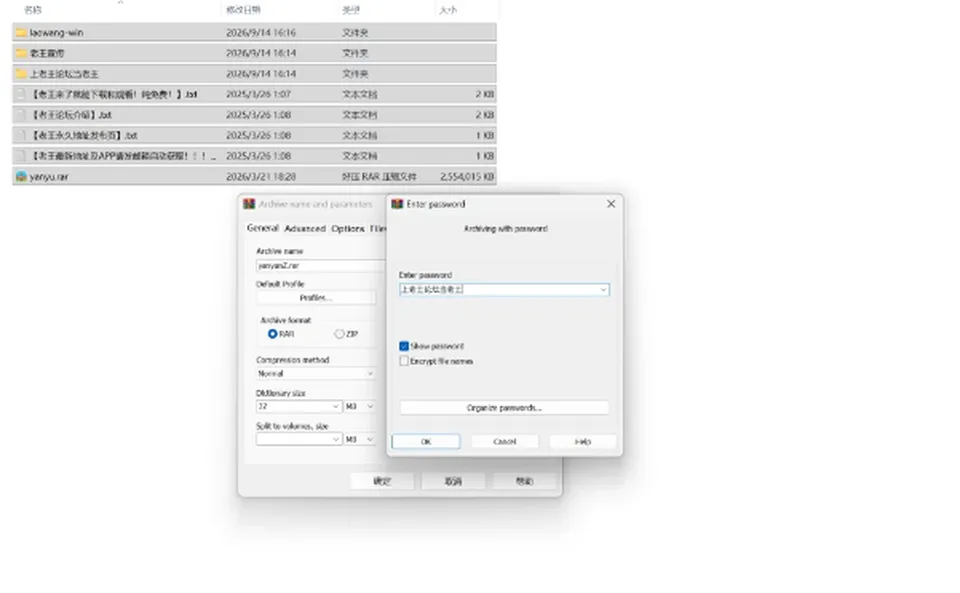Open Organize passwords...

tap(504, 408)
